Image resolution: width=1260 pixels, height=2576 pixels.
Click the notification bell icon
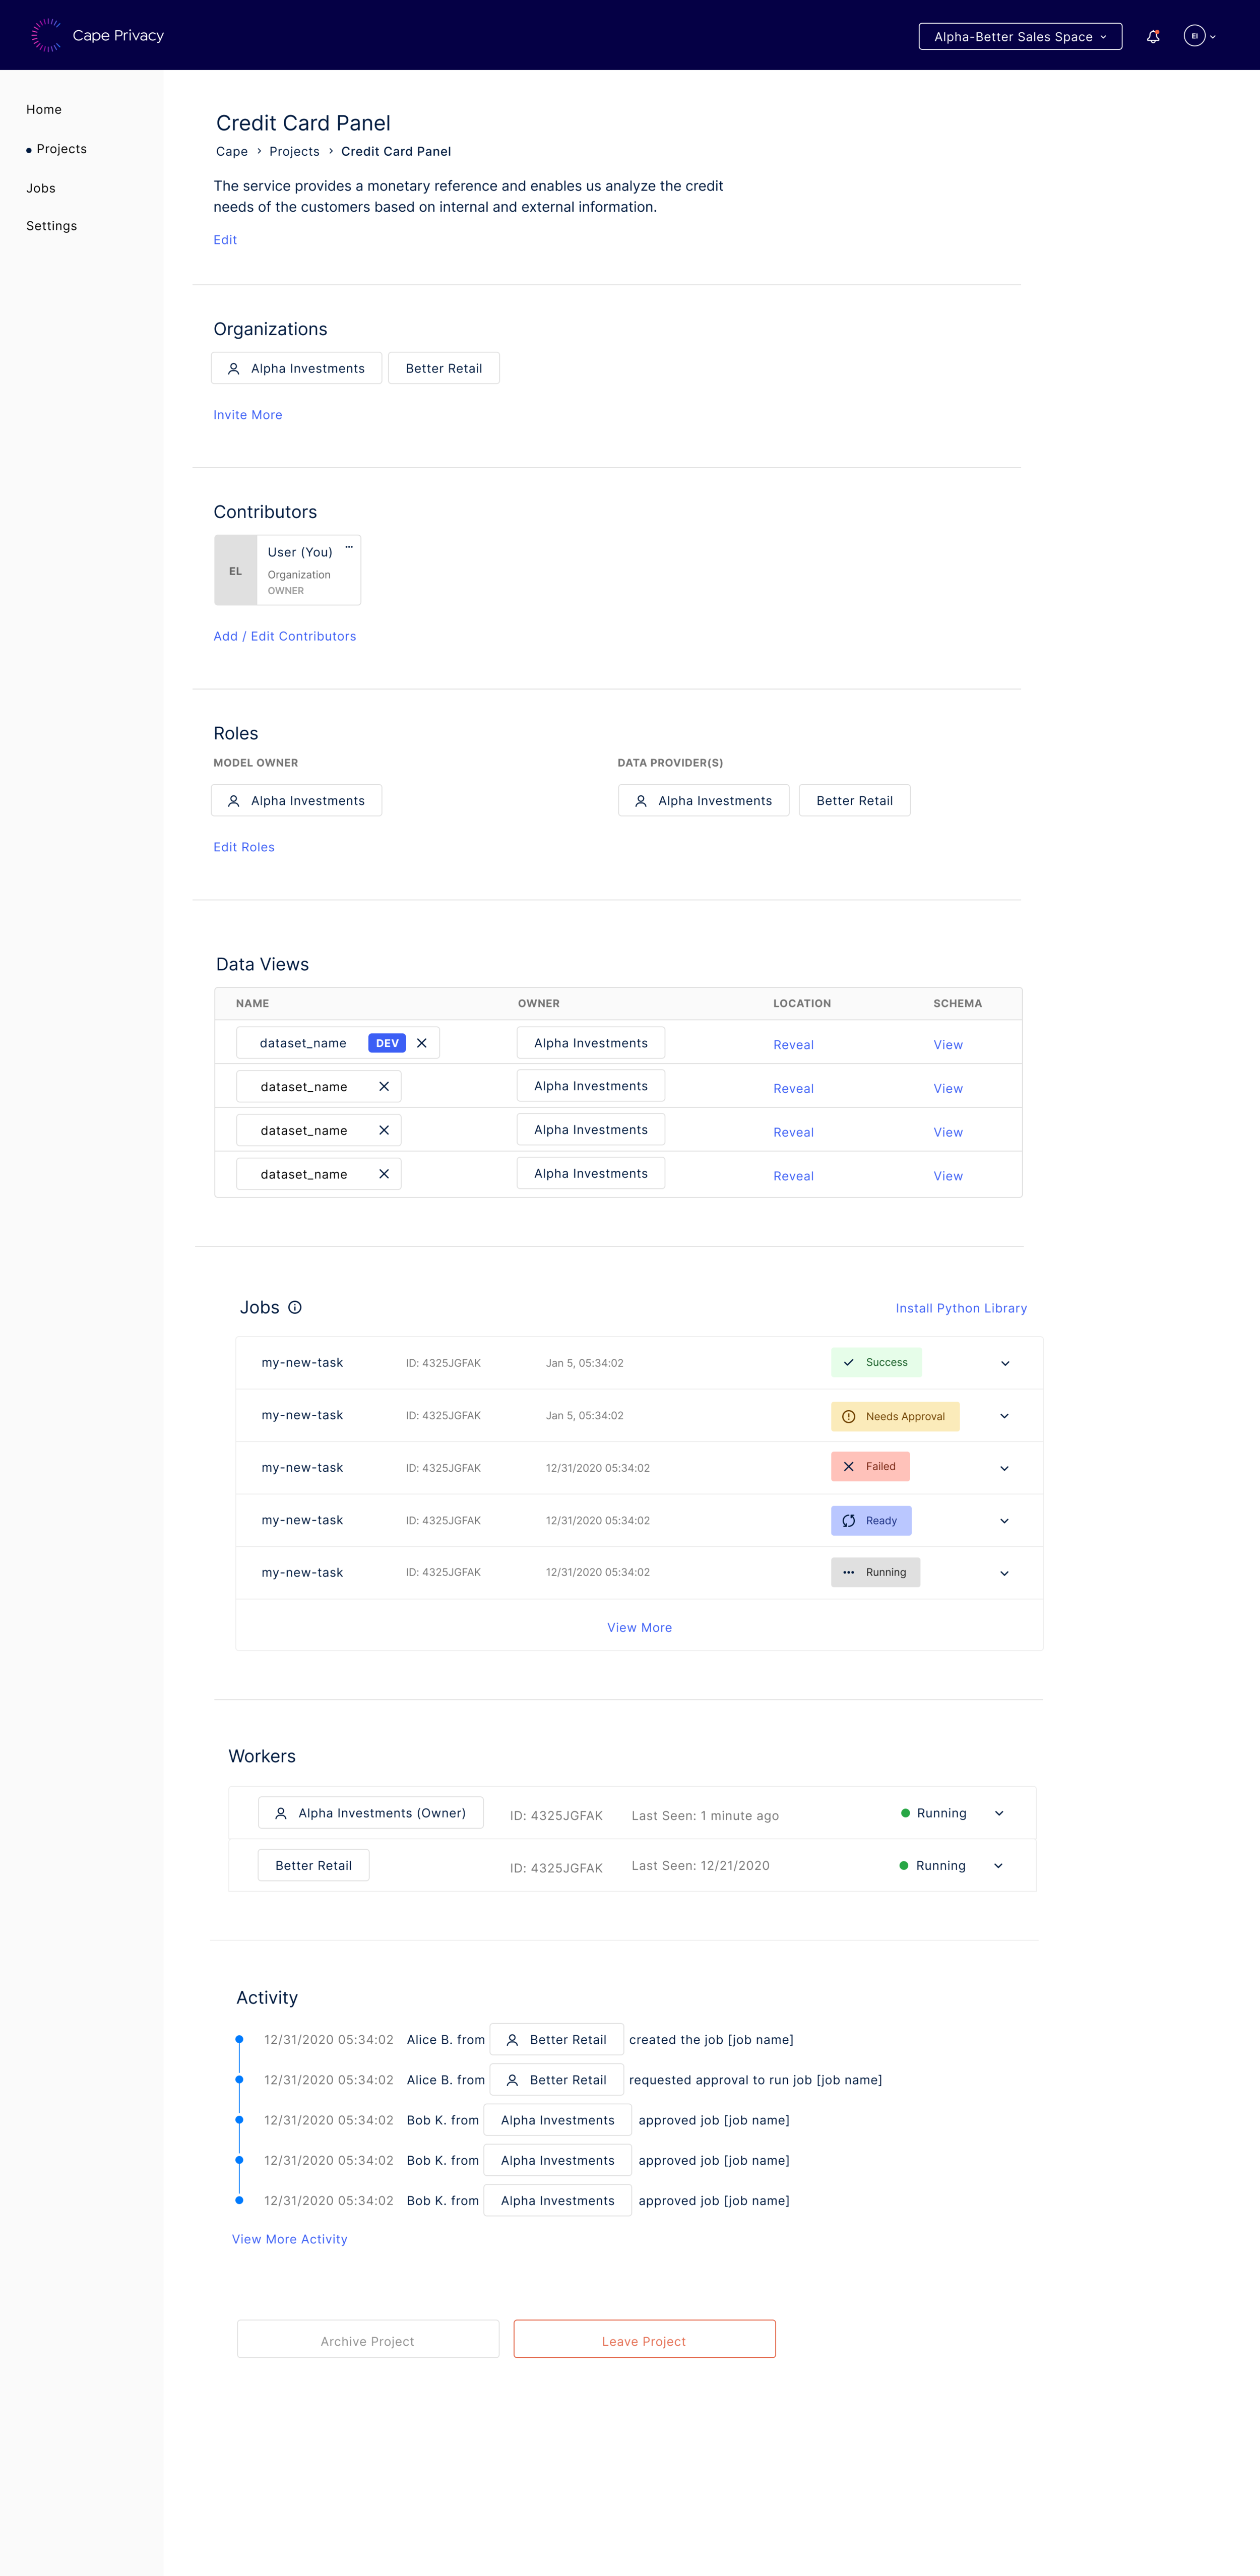pos(1153,36)
